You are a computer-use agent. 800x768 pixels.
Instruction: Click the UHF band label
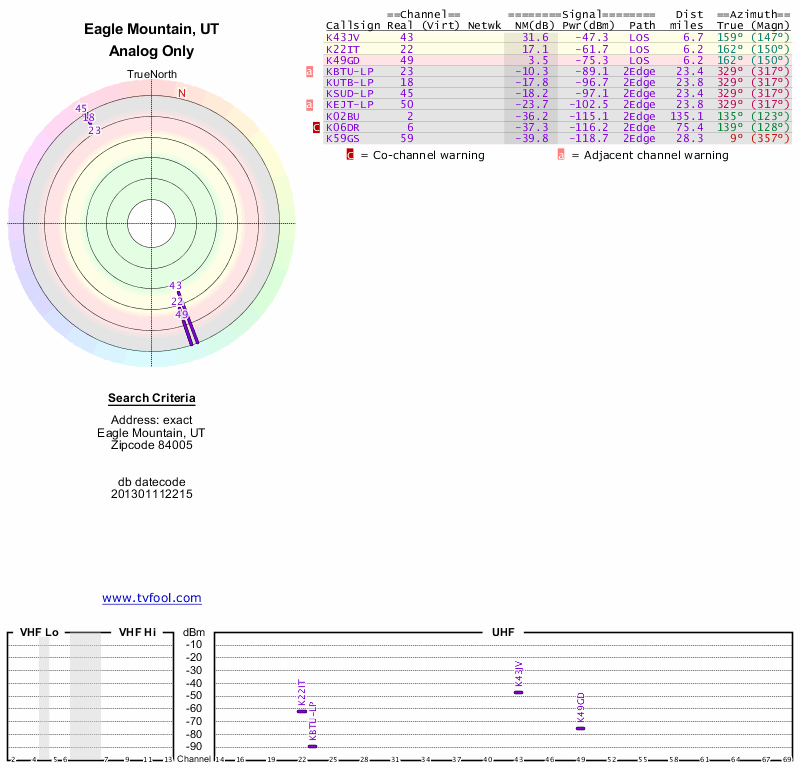click(503, 632)
